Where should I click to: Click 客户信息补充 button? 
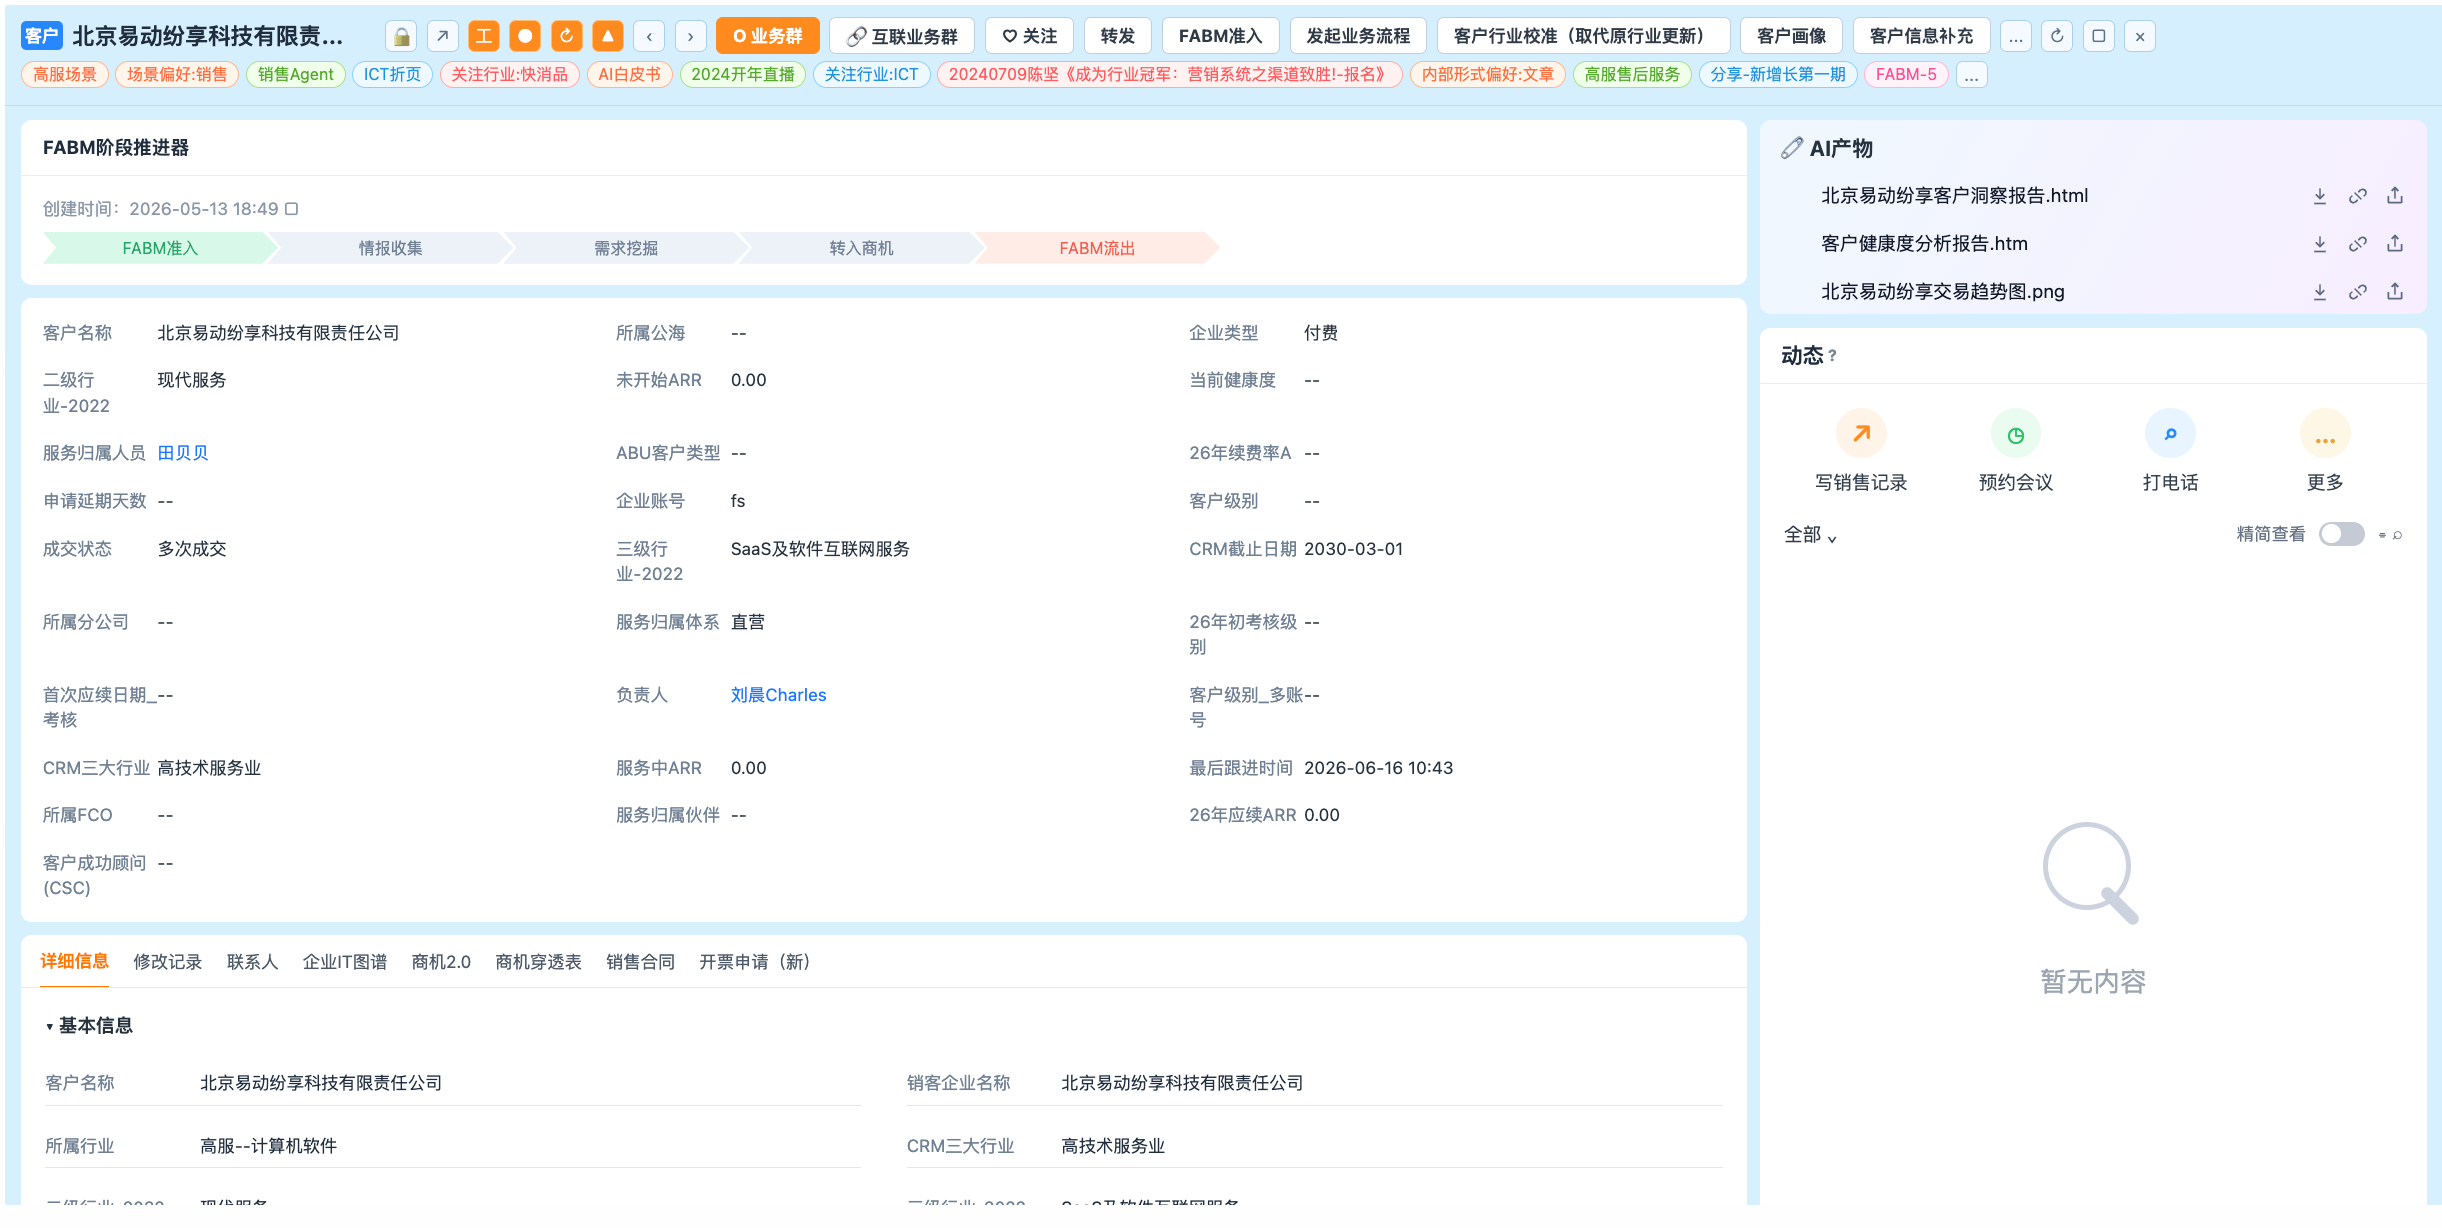(x=1922, y=37)
